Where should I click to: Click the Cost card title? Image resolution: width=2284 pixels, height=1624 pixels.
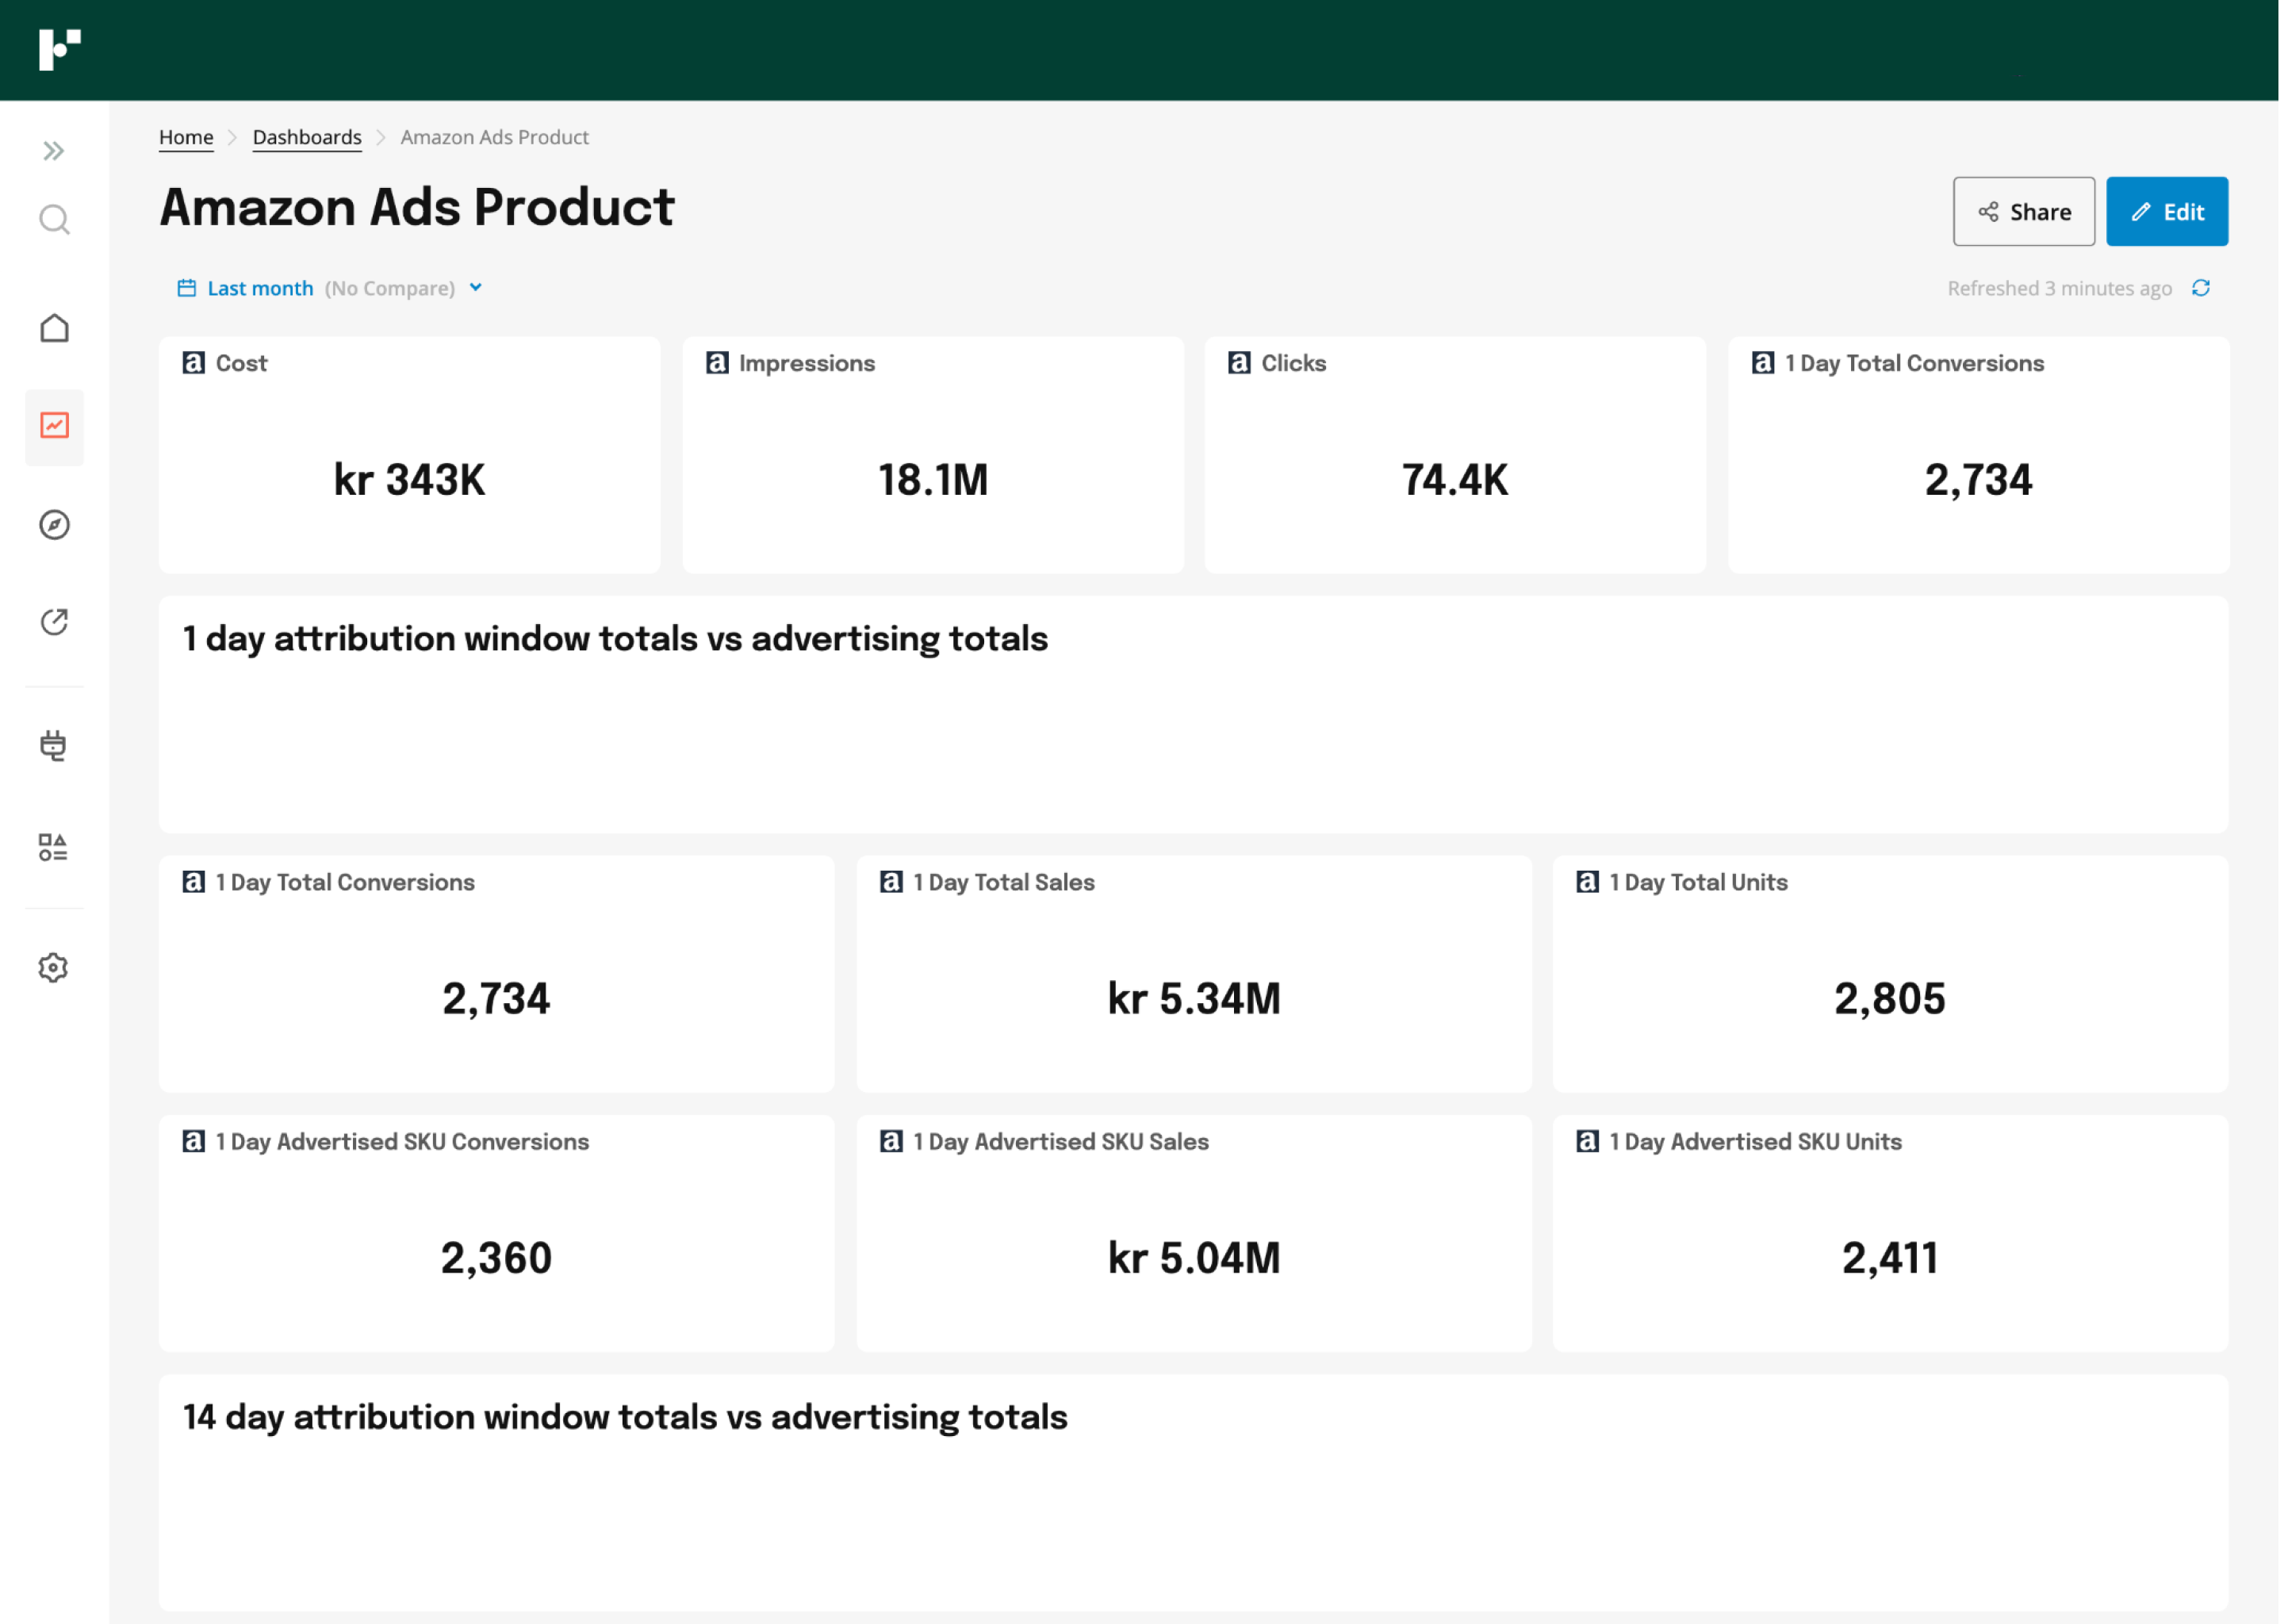[241, 363]
